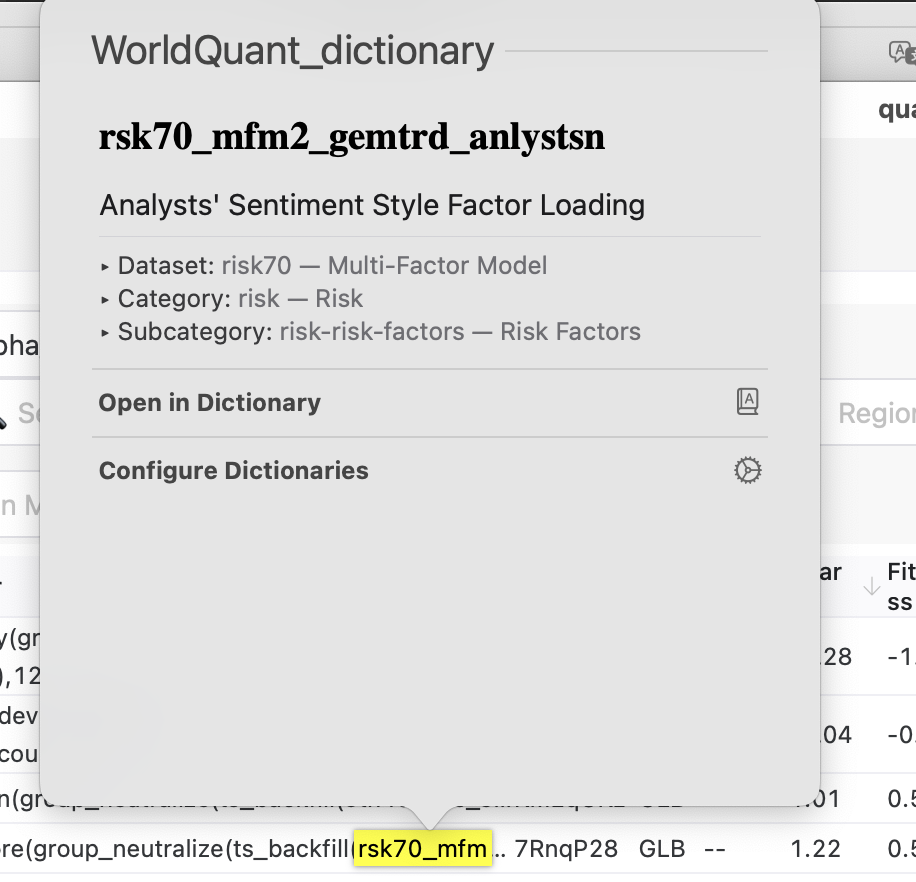
Task: Click the Region field behind popup
Action: (876, 413)
